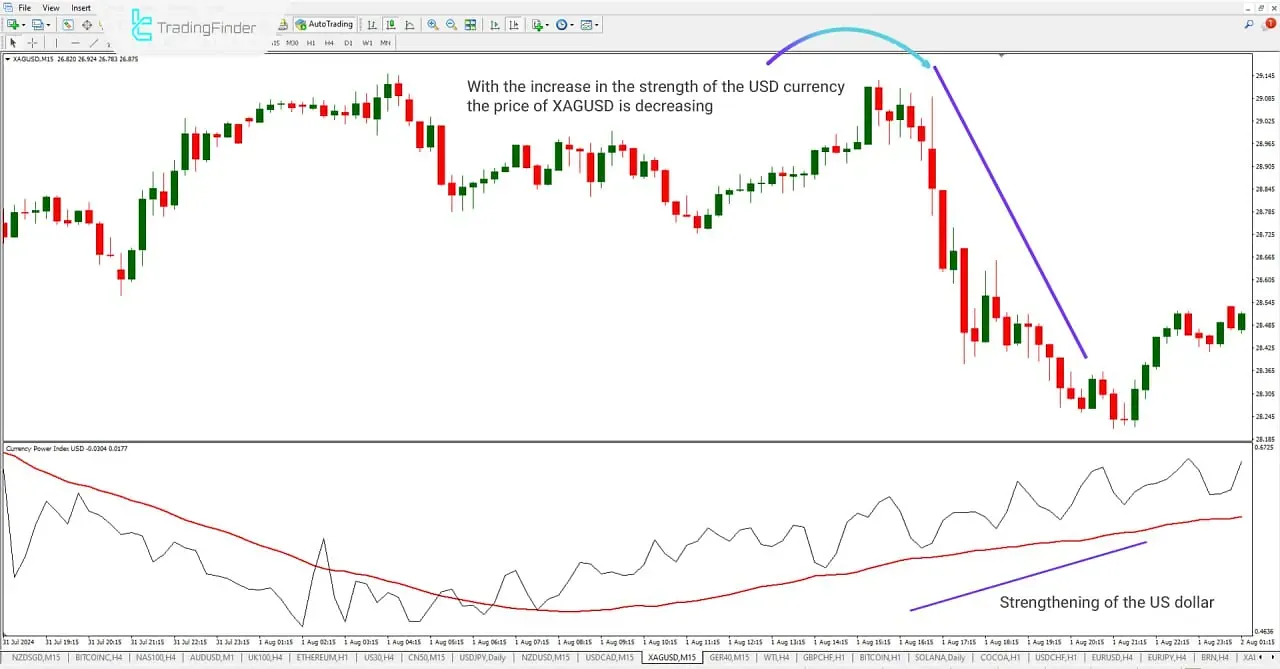Open the chart Templates dropdown
The width and height of the screenshot is (1280, 669).
click(586, 25)
